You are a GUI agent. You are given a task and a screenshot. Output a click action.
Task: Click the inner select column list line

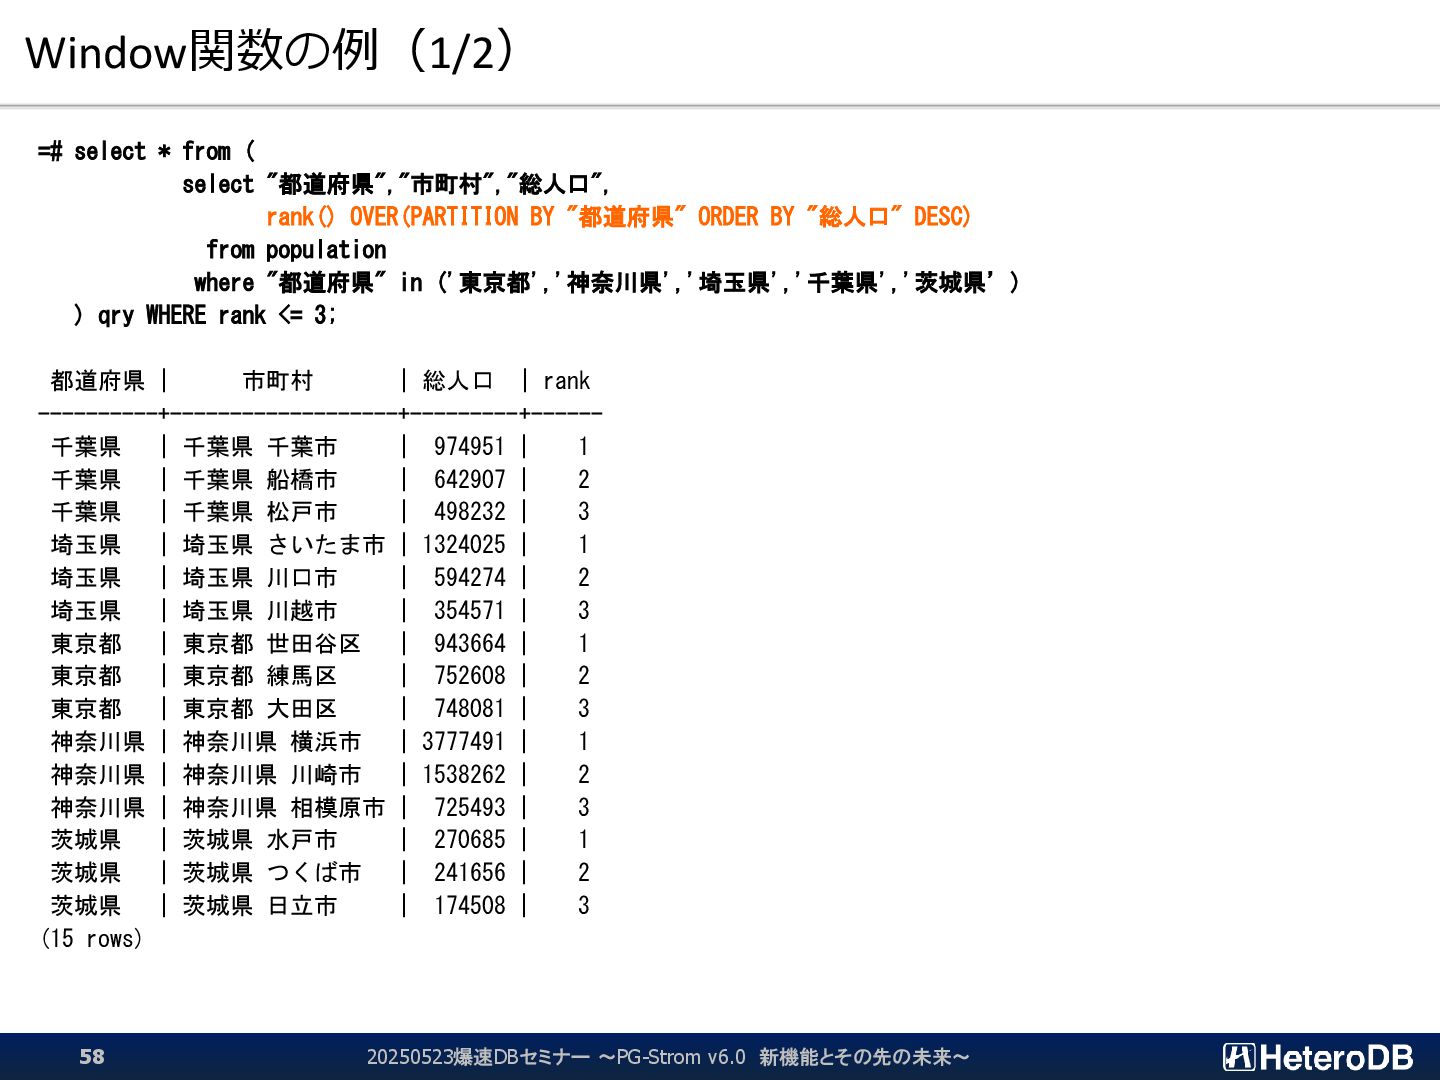[396, 185]
